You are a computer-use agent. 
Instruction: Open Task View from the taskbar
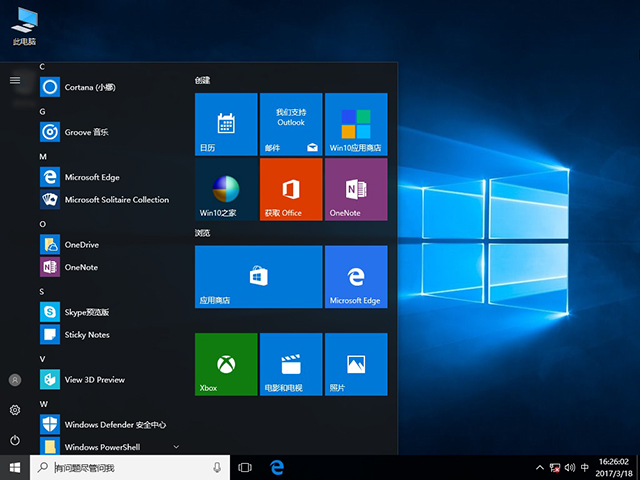click(245, 468)
